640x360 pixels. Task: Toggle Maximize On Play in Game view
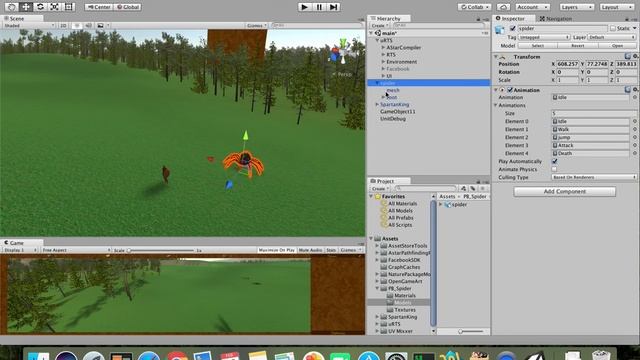[x=277, y=250]
